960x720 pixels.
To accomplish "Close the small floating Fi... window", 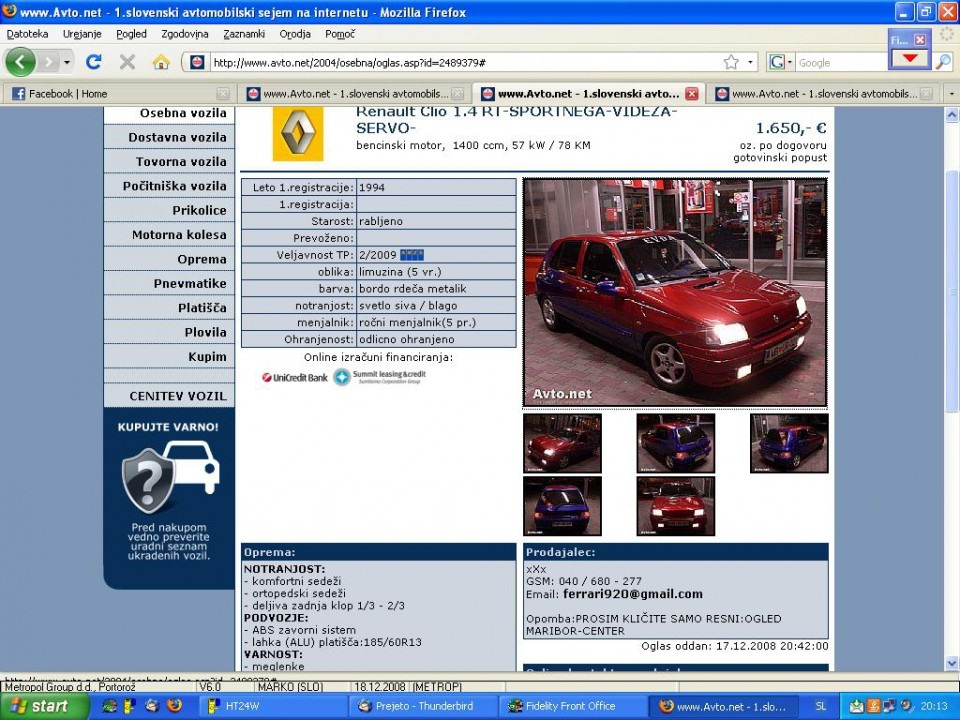I will click(920, 40).
